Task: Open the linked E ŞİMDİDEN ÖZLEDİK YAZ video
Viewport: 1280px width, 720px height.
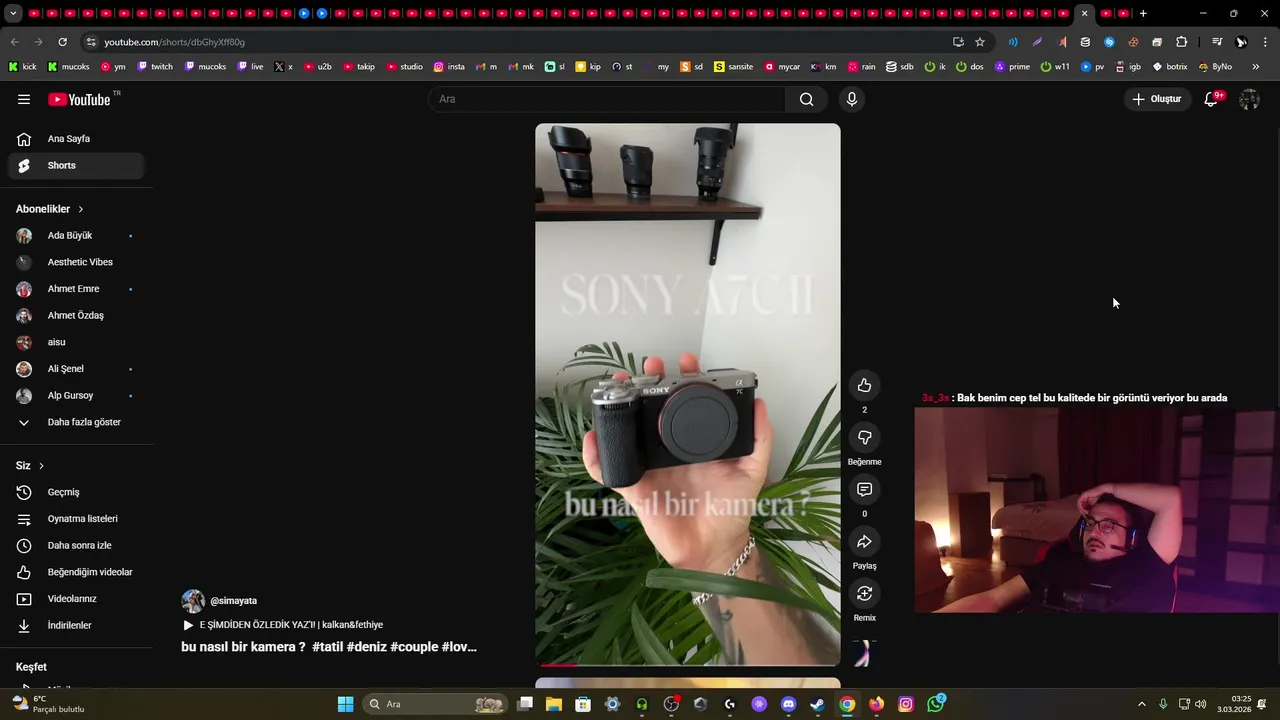Action: (283, 625)
